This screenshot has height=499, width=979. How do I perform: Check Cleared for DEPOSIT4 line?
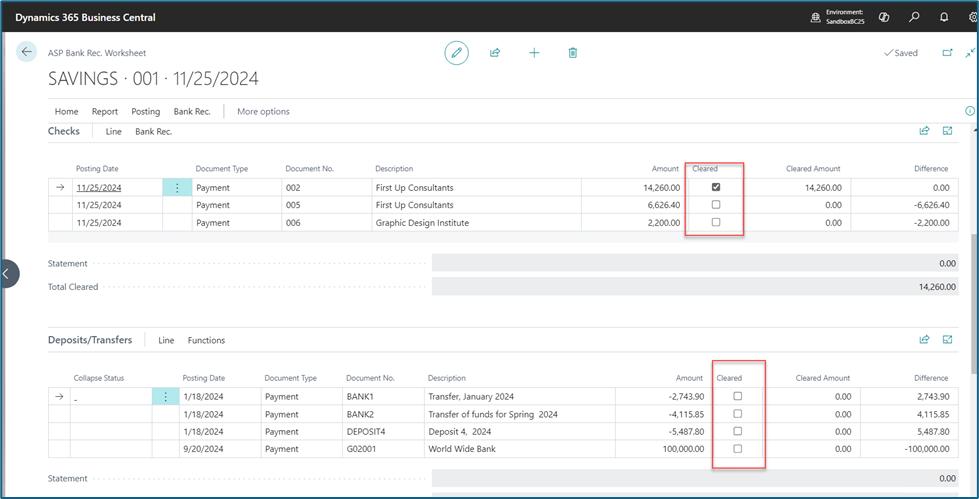[x=737, y=431]
